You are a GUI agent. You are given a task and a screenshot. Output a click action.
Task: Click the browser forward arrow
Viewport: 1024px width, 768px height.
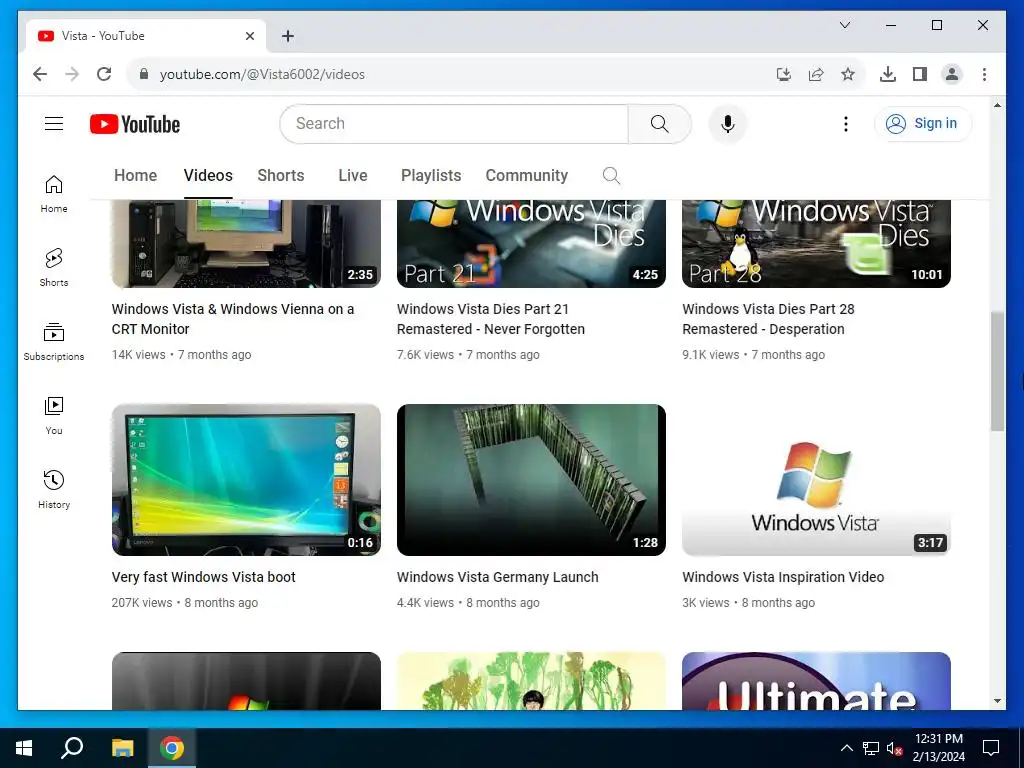coord(72,74)
